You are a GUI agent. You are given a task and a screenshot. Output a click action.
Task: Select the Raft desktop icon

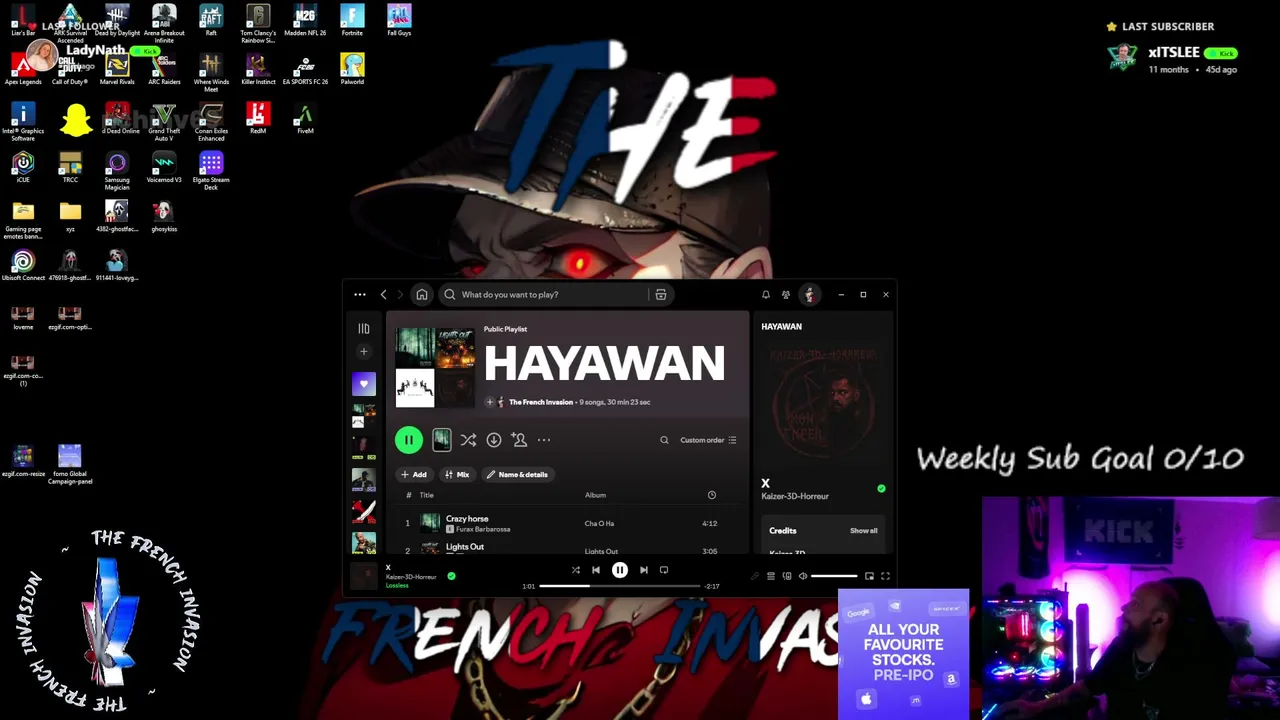211,21
